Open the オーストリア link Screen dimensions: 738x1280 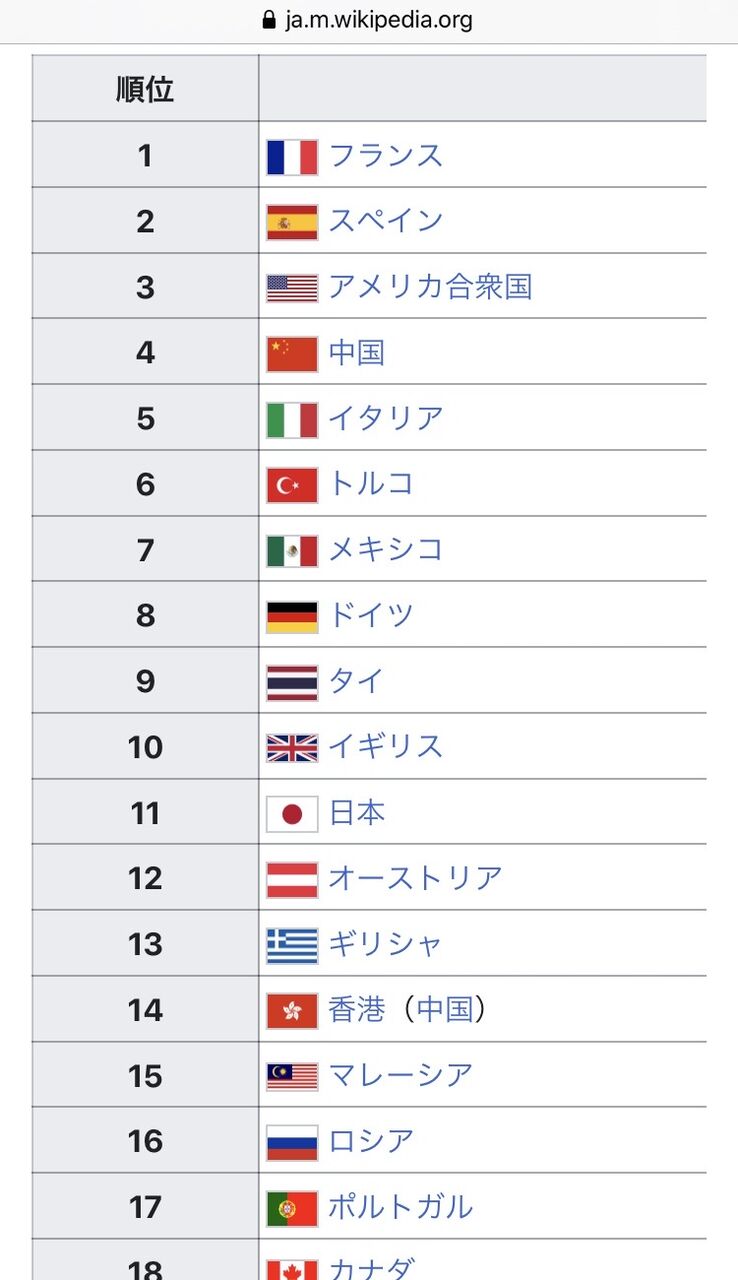click(415, 879)
